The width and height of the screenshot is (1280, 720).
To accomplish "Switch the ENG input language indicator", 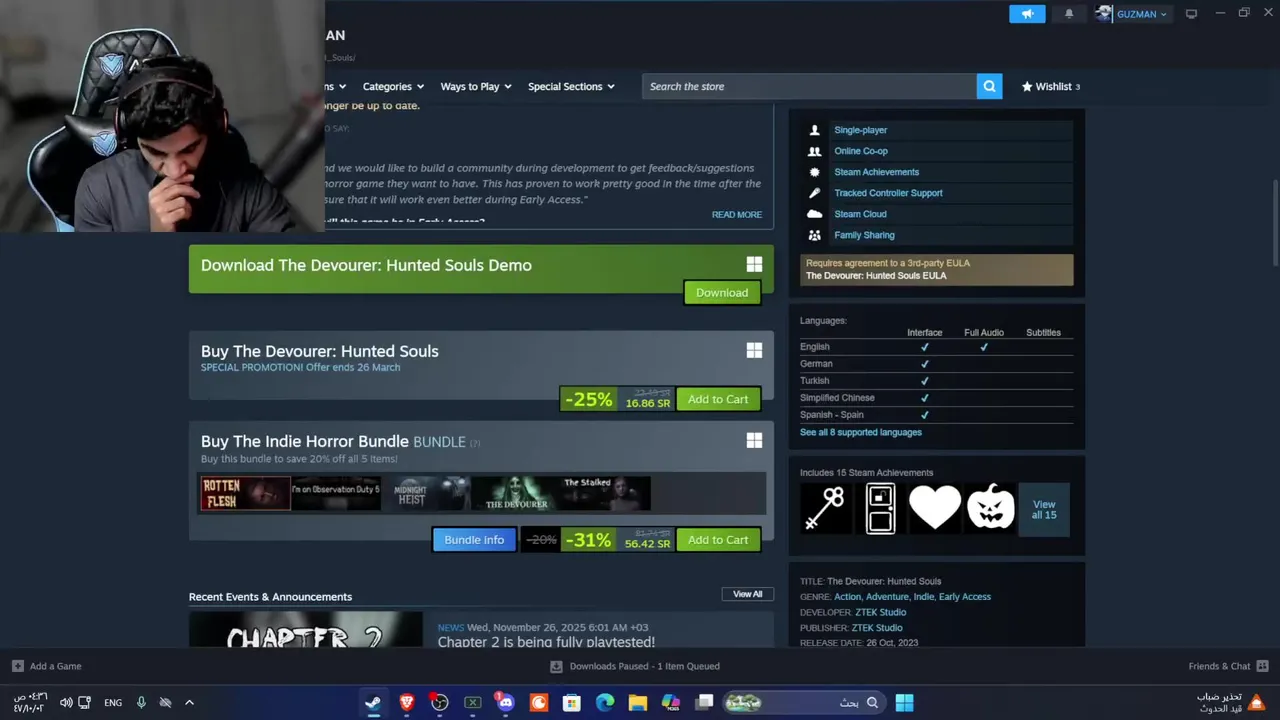I will tap(113, 703).
